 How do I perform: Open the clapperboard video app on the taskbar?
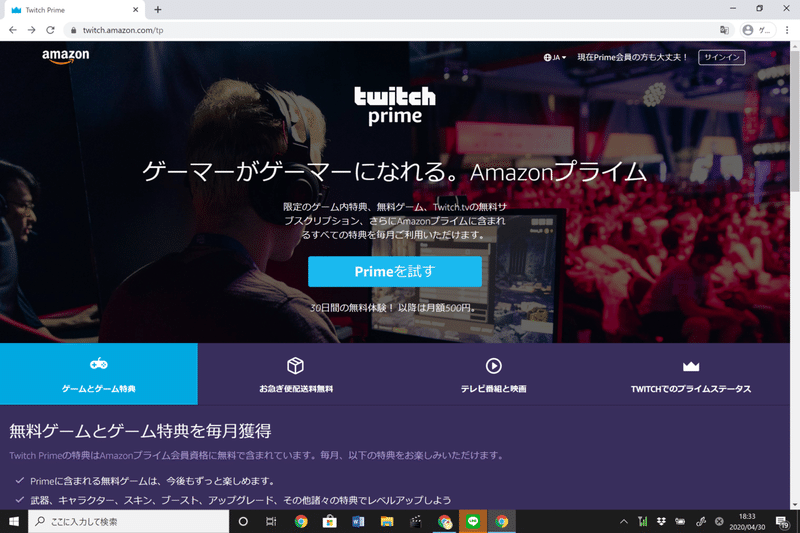click(x=416, y=521)
